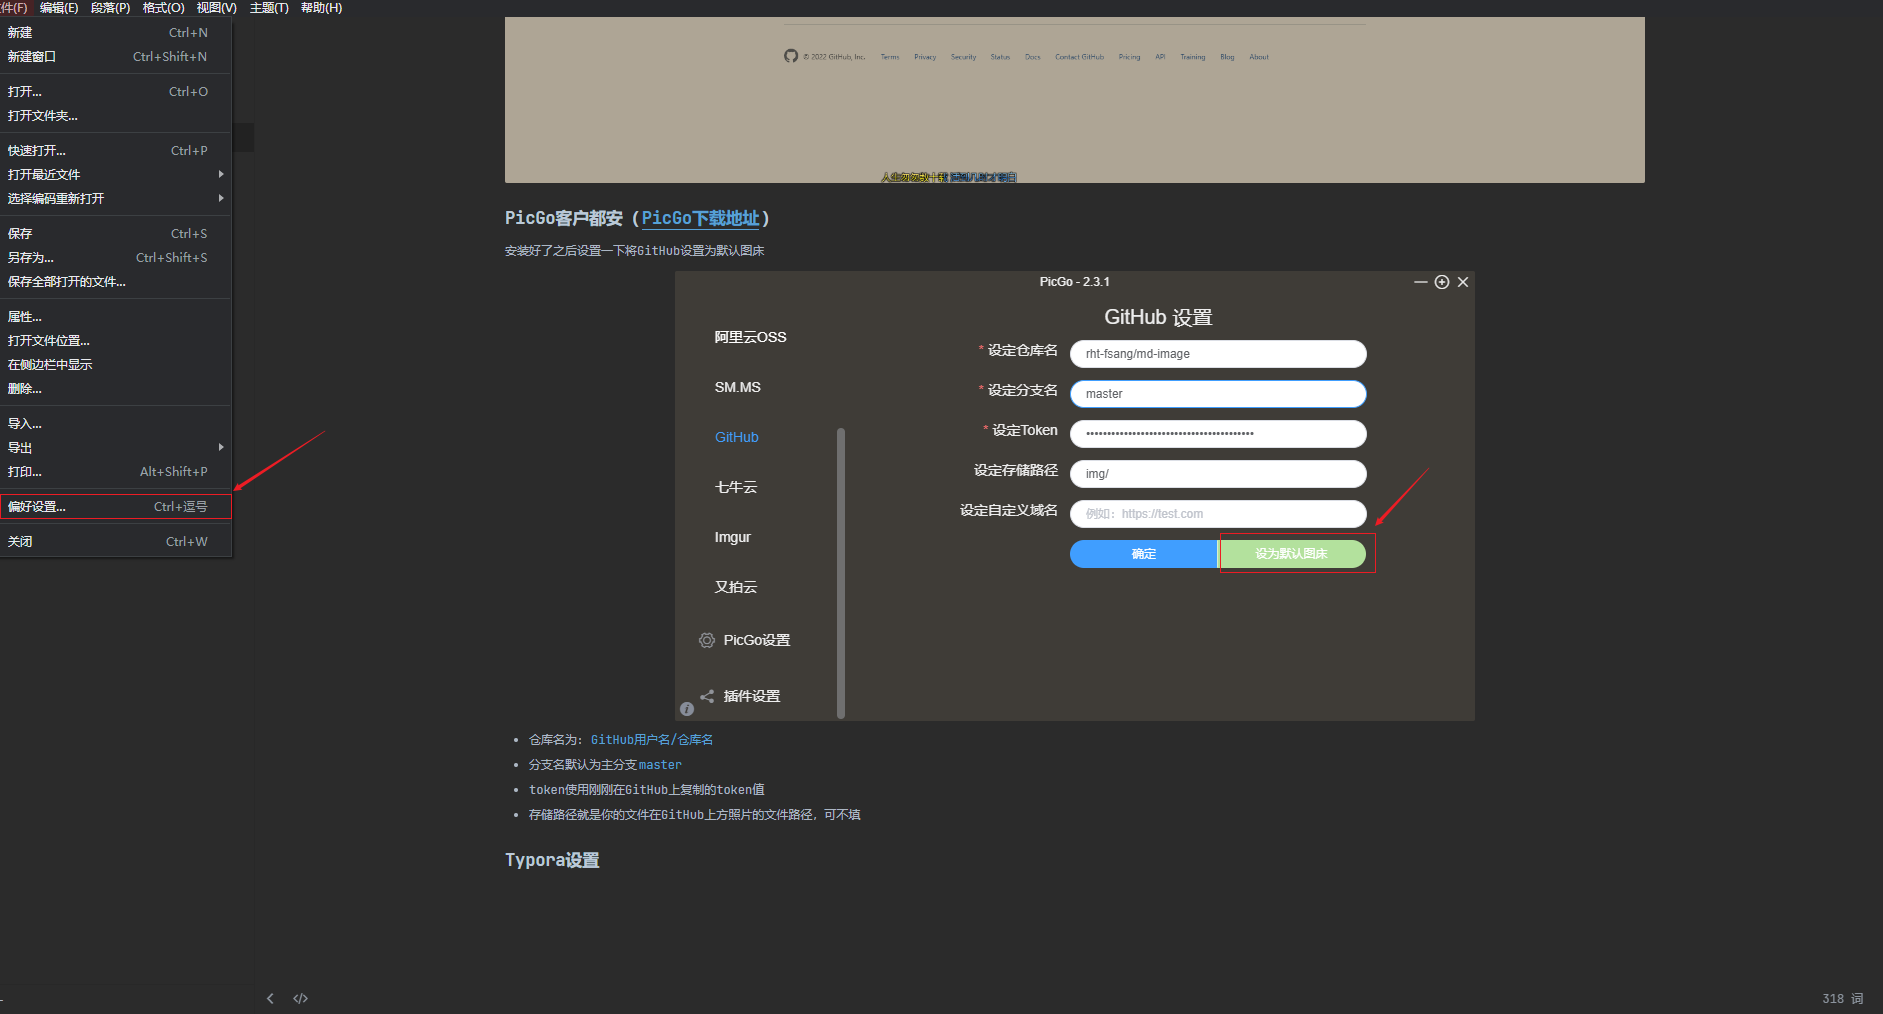Viewport: 1883px width, 1014px height.
Task: Click the 设为默认图床 button
Action: click(1292, 554)
